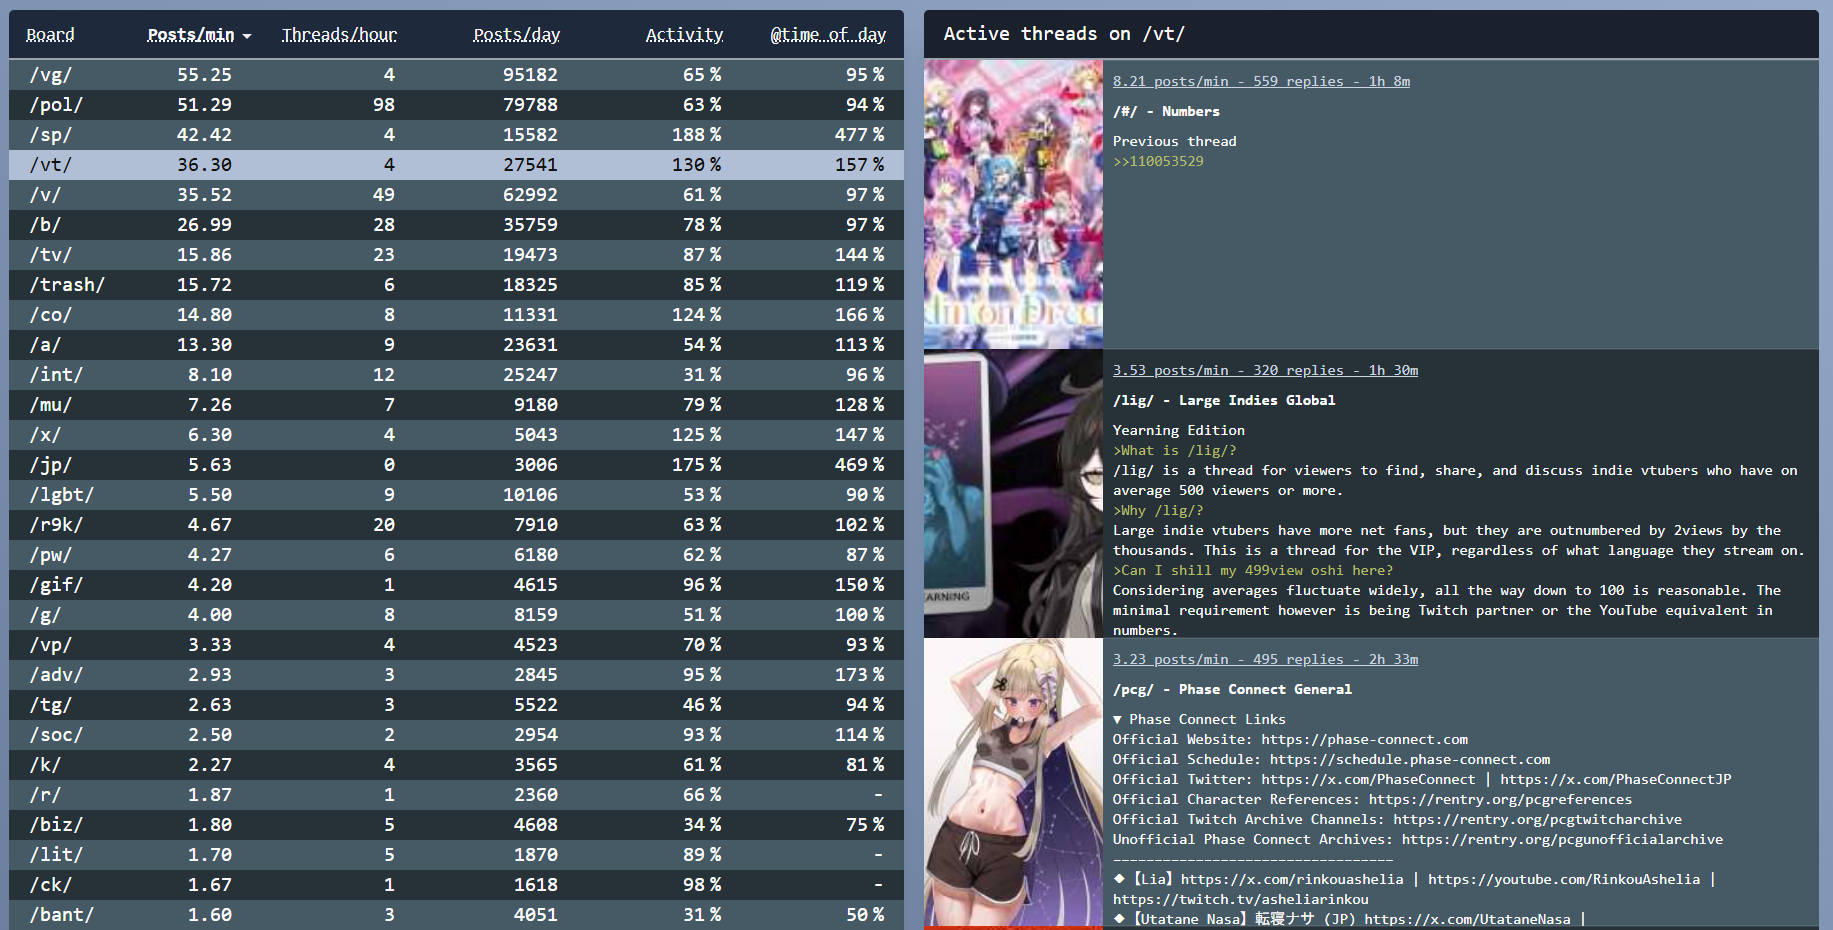Select the /v/ board row

coord(456,195)
